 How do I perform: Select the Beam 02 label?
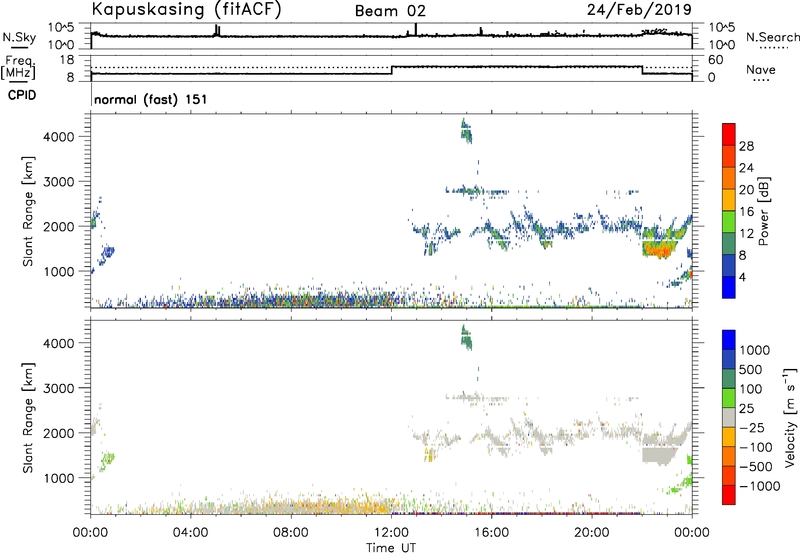point(390,11)
